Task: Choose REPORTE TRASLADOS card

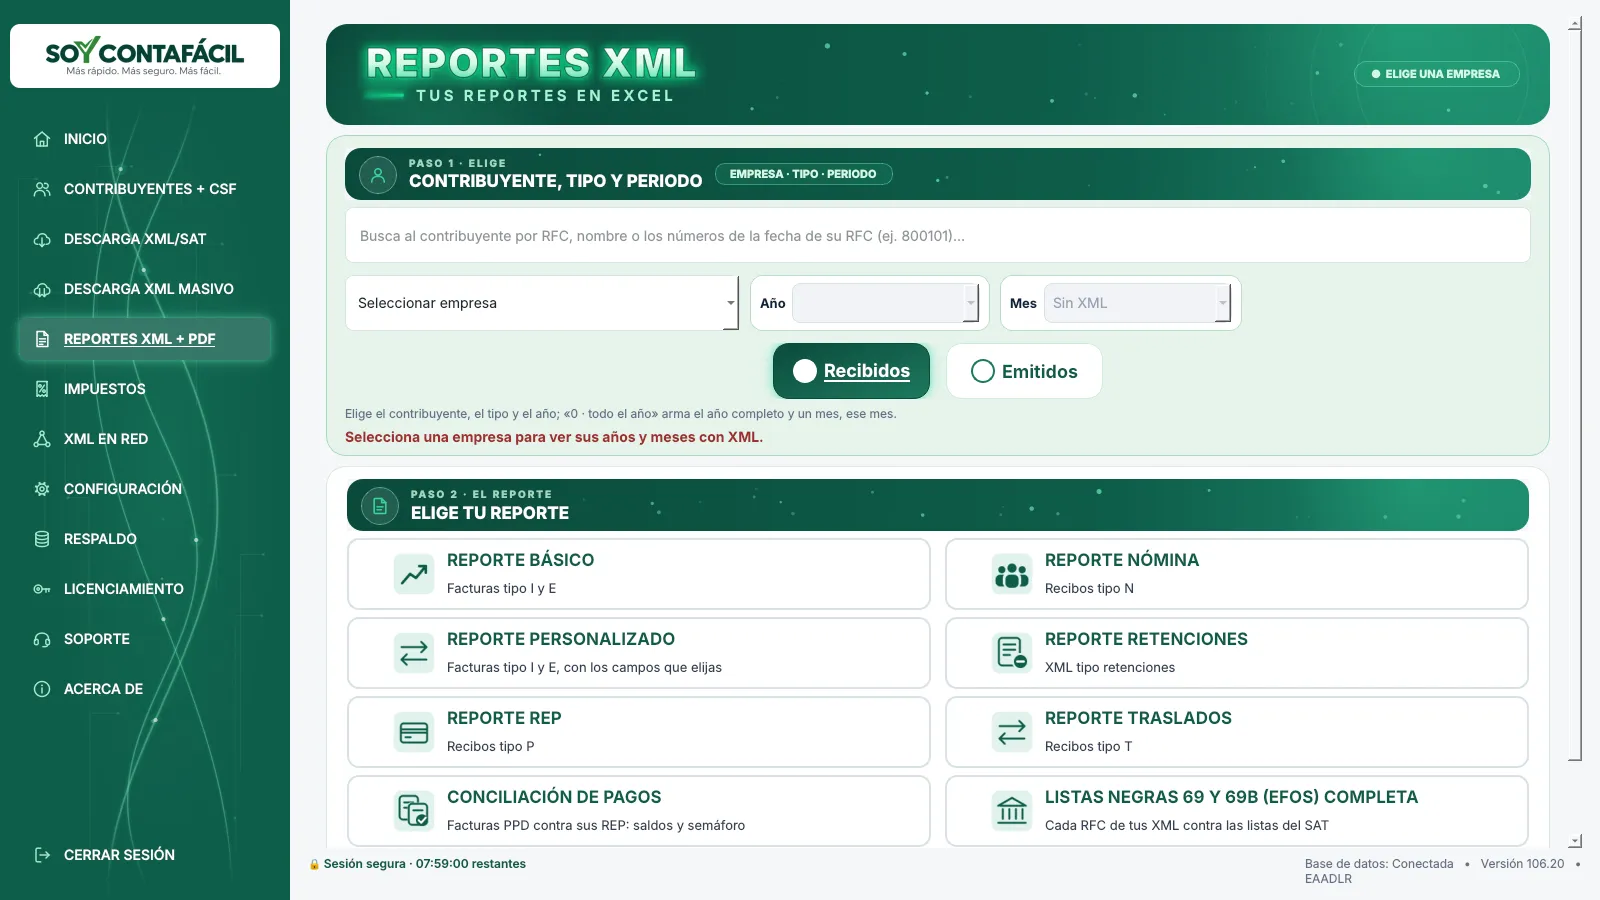Action: click(1237, 732)
